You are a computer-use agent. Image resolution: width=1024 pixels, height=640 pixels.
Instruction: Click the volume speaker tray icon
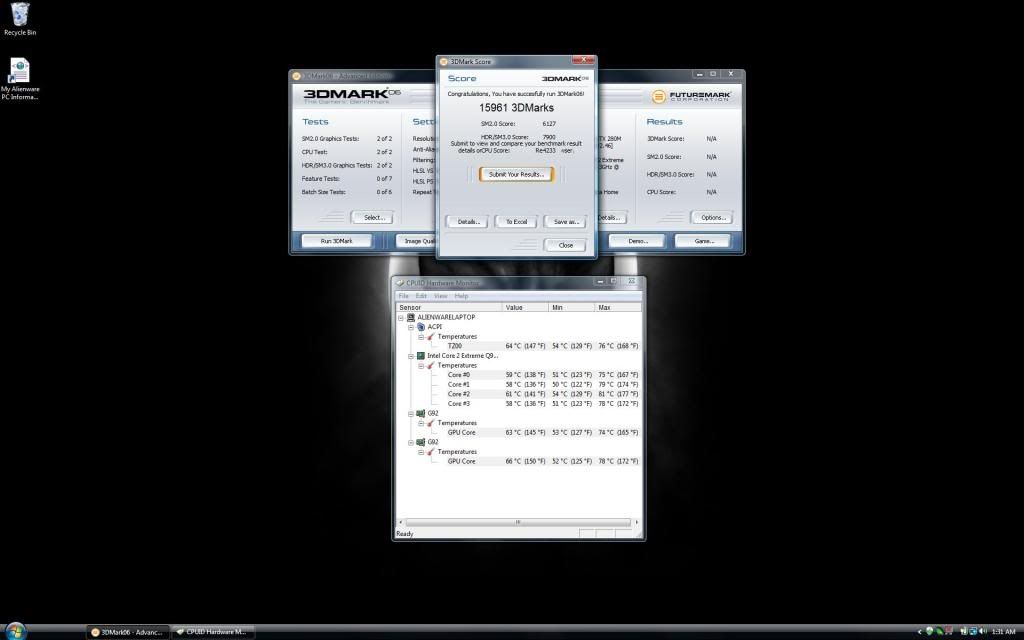pos(983,632)
